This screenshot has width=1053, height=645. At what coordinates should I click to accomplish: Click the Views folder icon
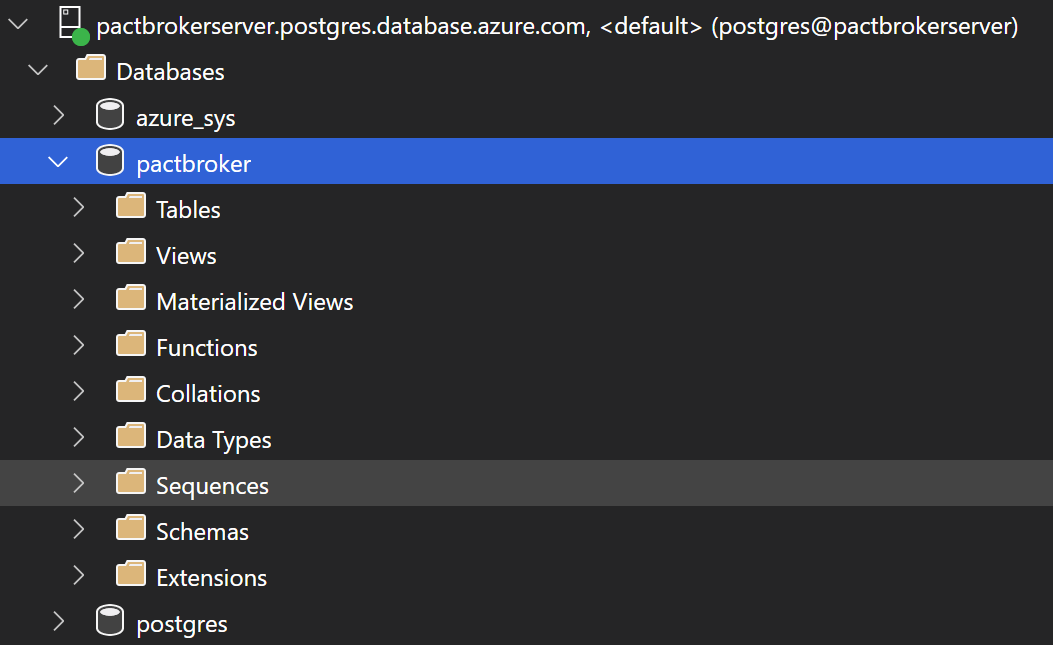click(x=130, y=252)
